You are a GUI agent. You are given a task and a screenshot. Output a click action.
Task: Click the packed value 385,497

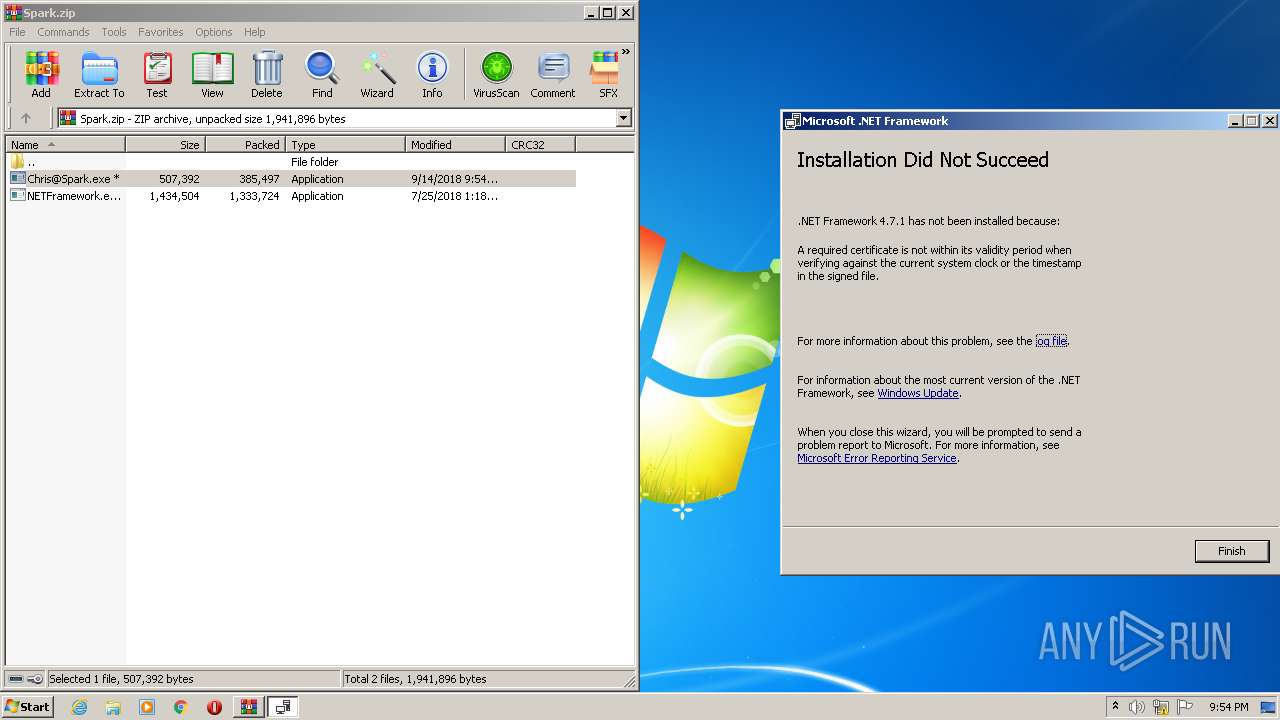click(259, 179)
